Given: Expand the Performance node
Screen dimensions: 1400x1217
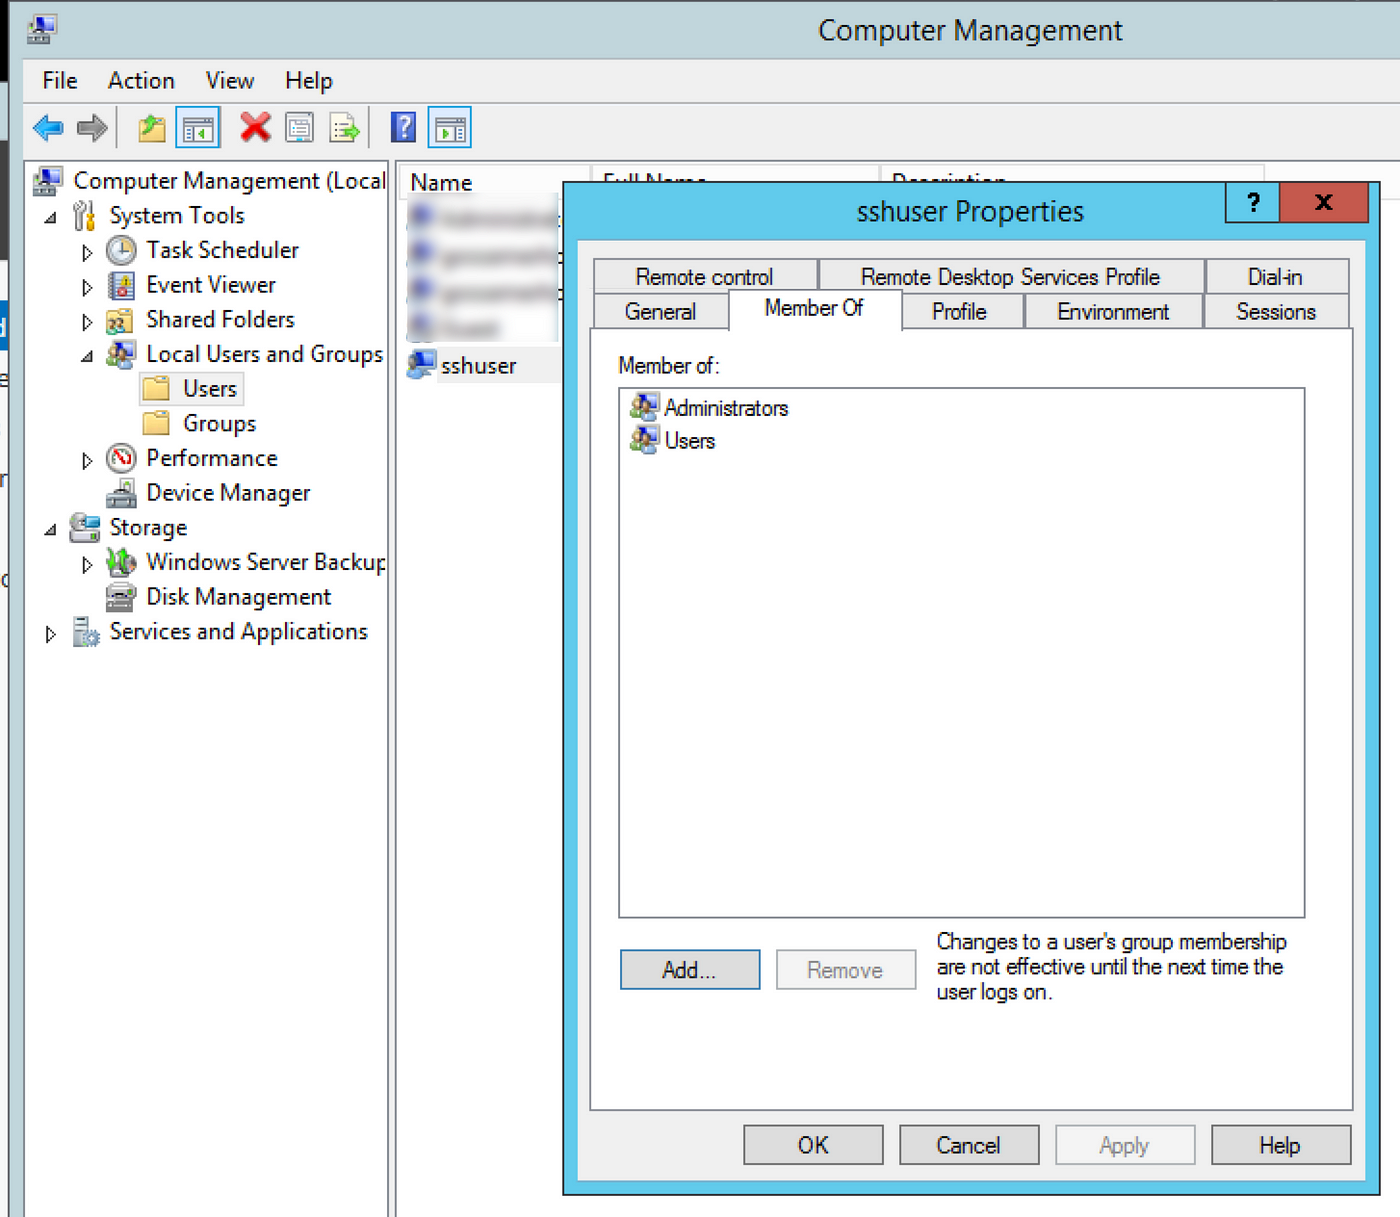Looking at the screenshot, I should click(87, 460).
